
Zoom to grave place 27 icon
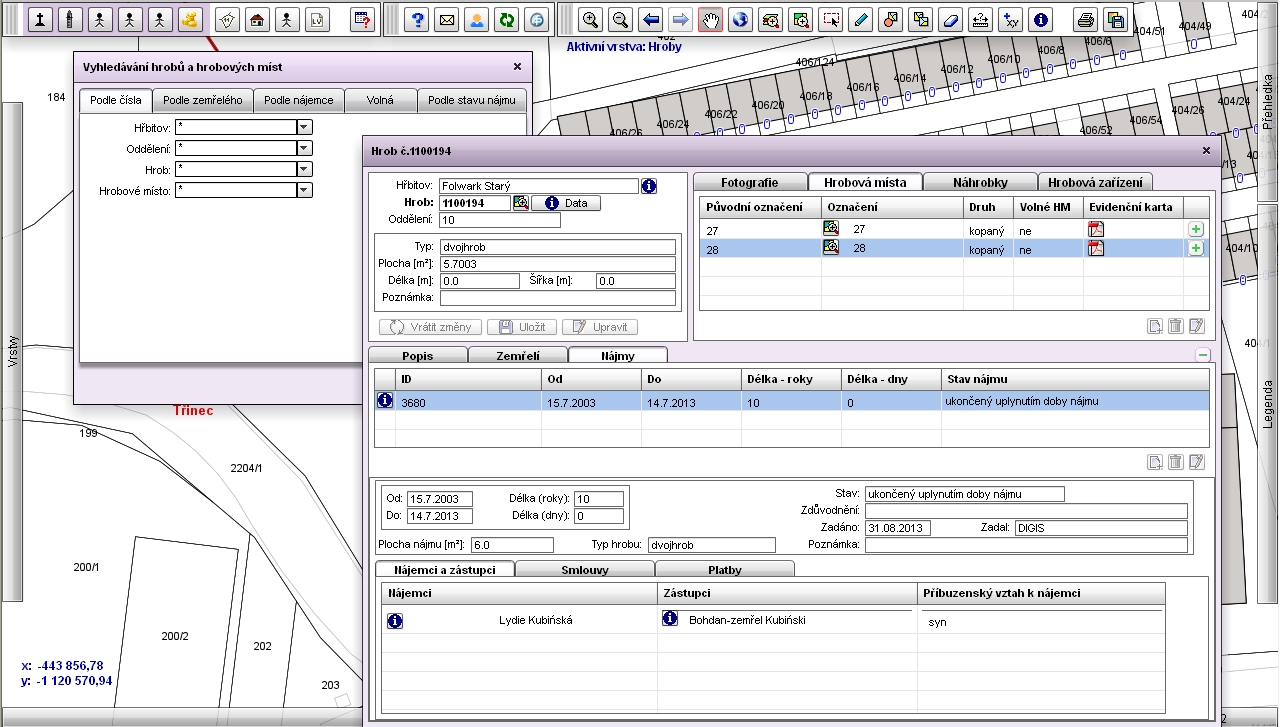pyautogui.click(x=831, y=229)
